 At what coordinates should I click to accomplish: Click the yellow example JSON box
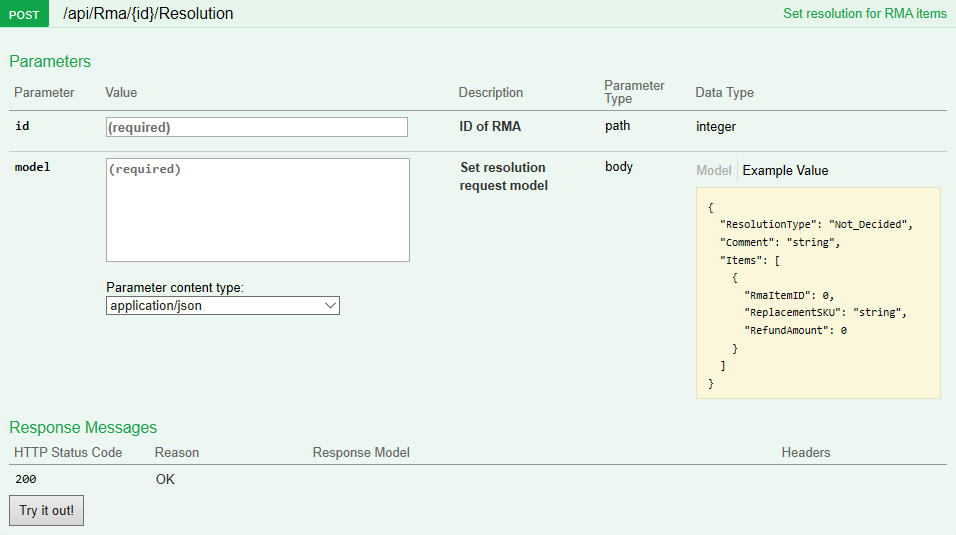click(818, 293)
